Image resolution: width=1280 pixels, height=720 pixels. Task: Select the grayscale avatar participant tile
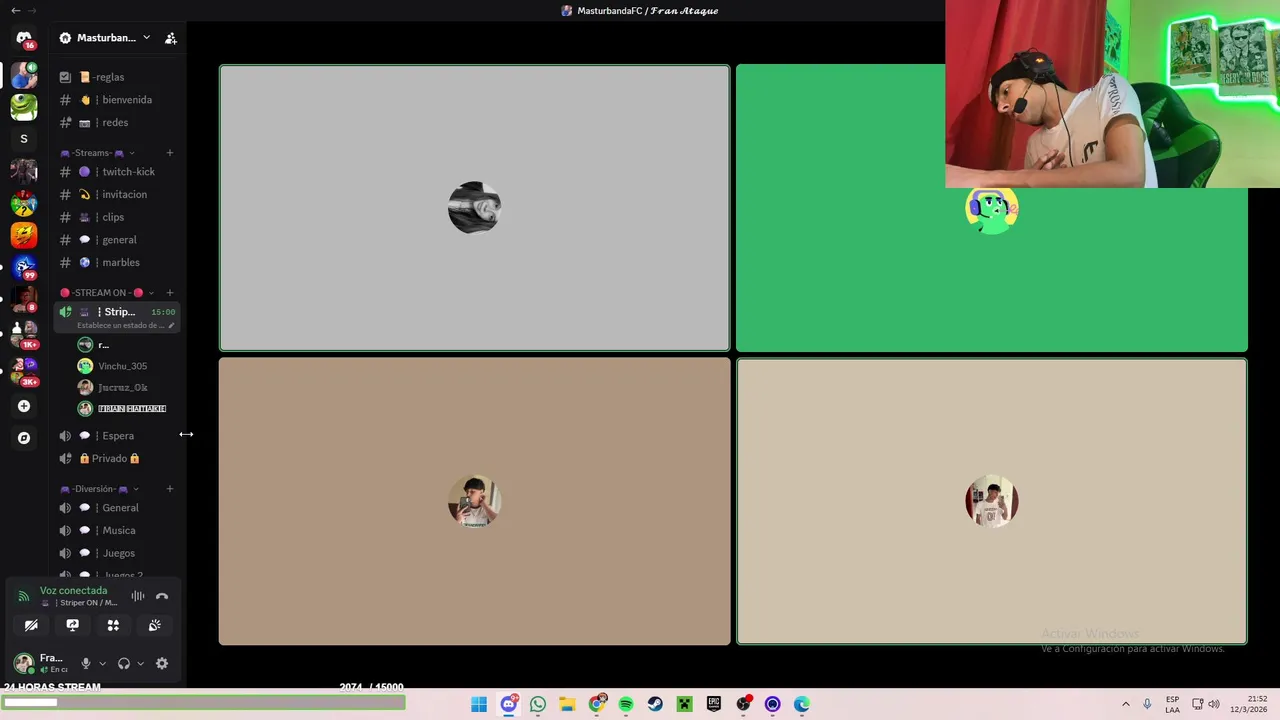pos(474,208)
